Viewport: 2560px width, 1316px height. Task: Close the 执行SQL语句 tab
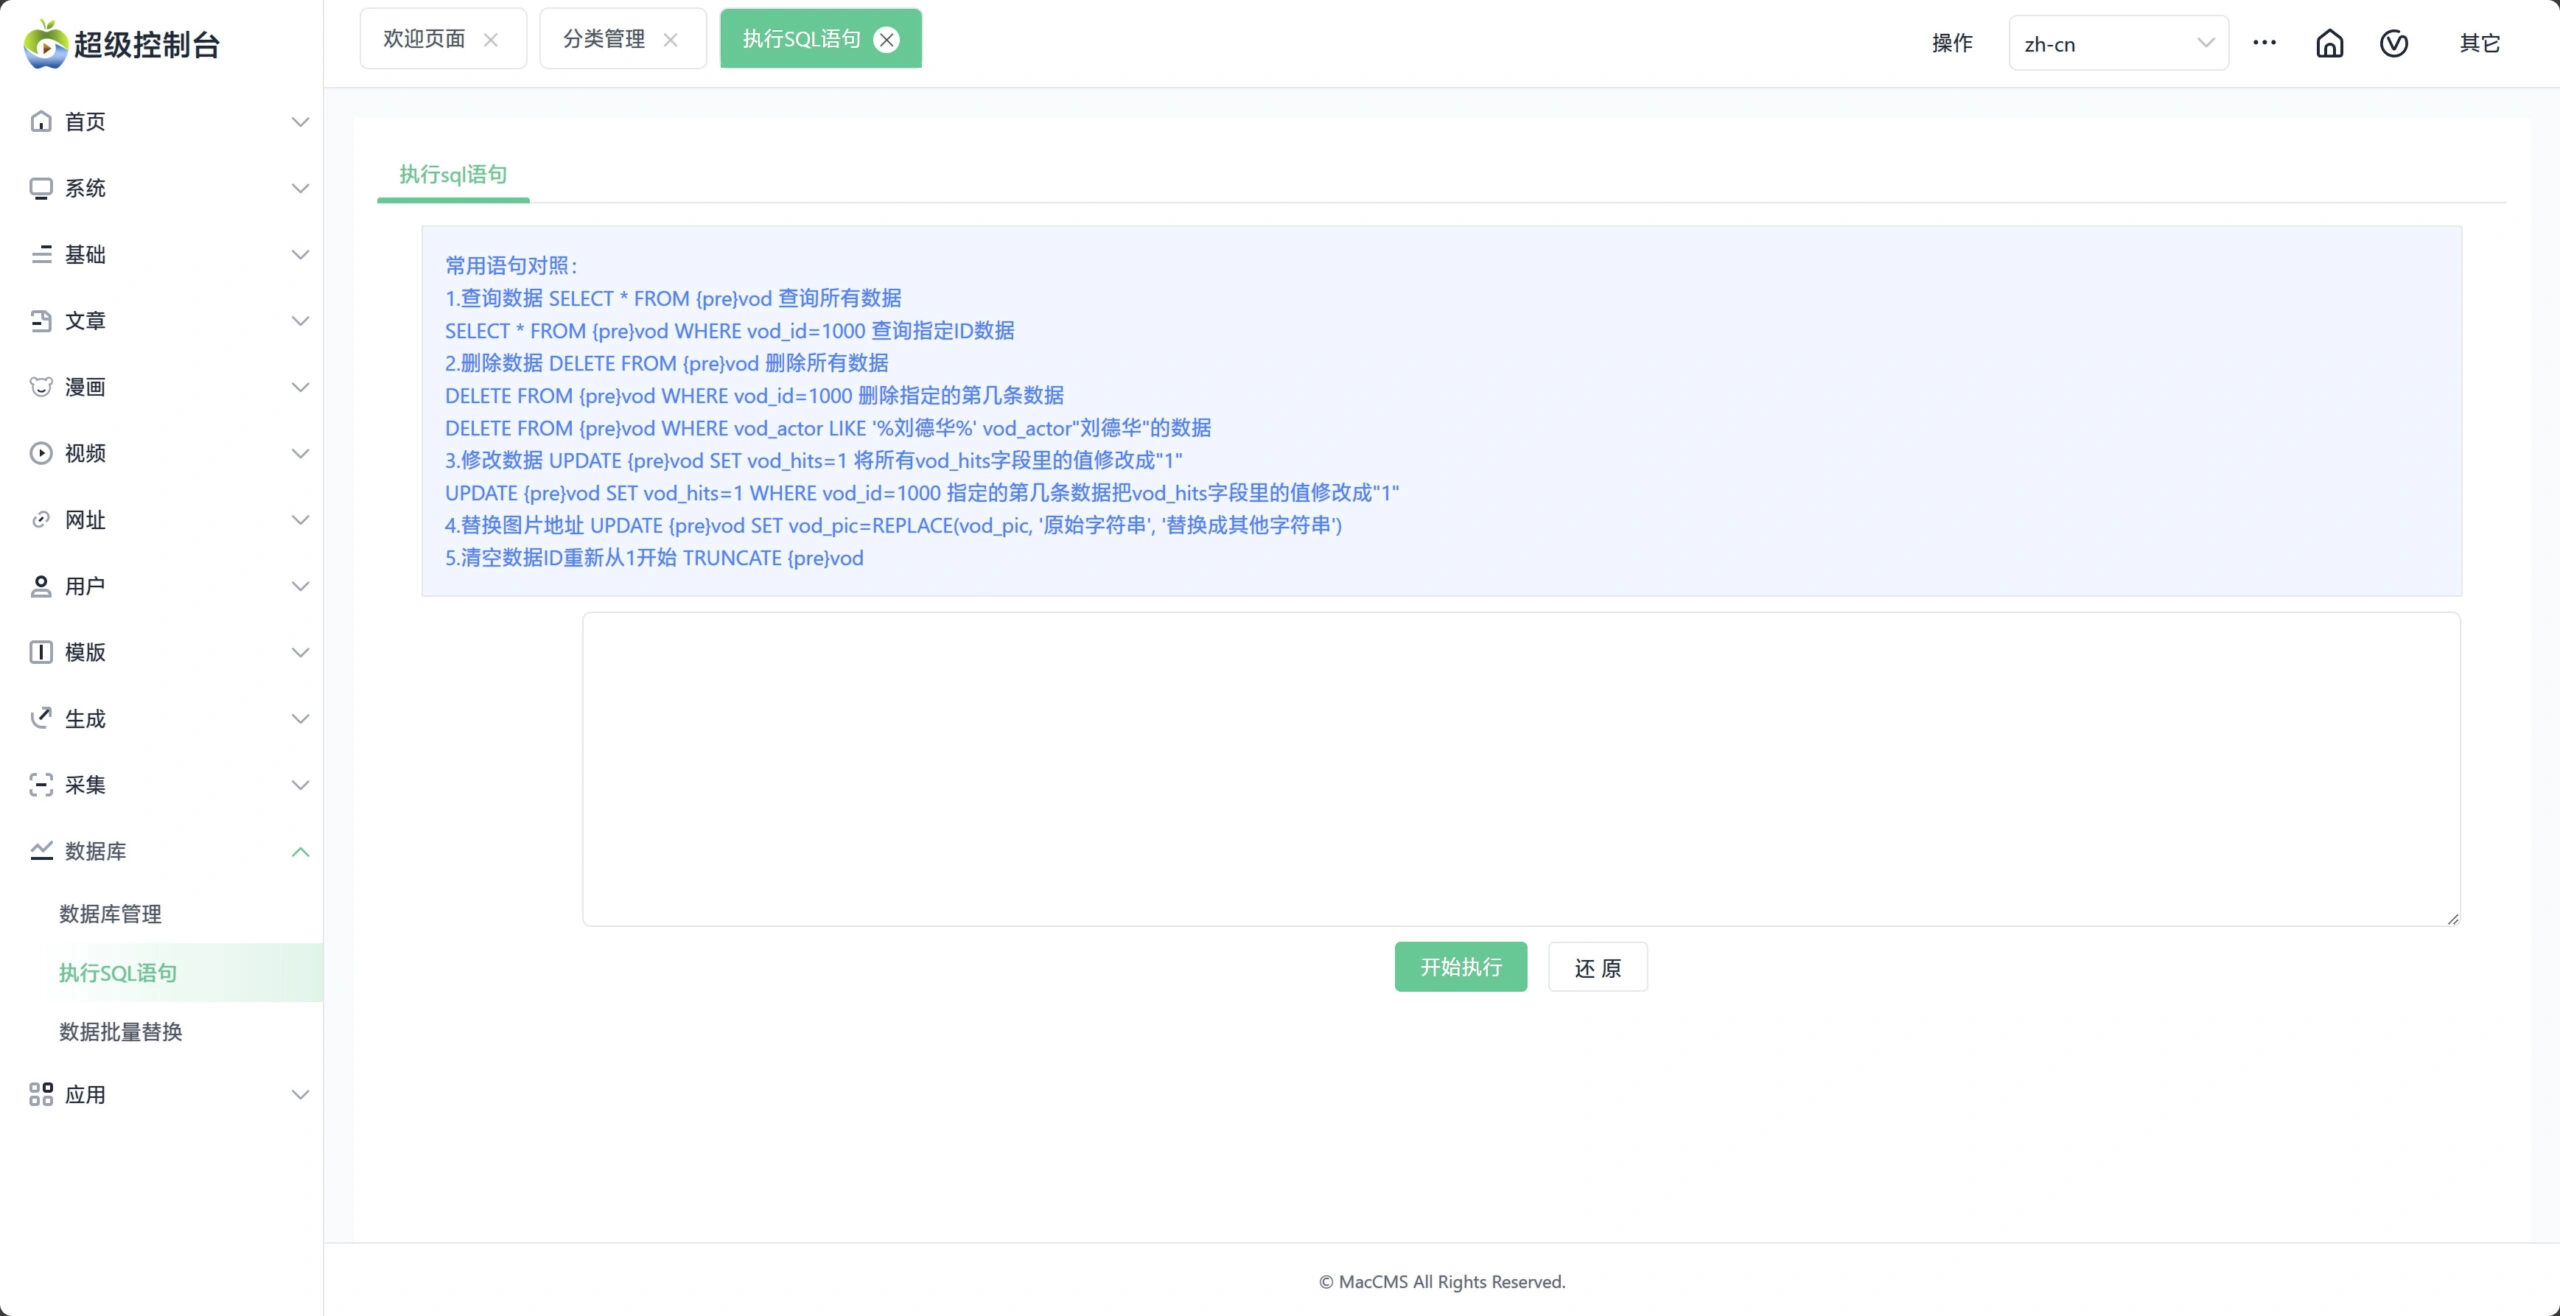886,39
